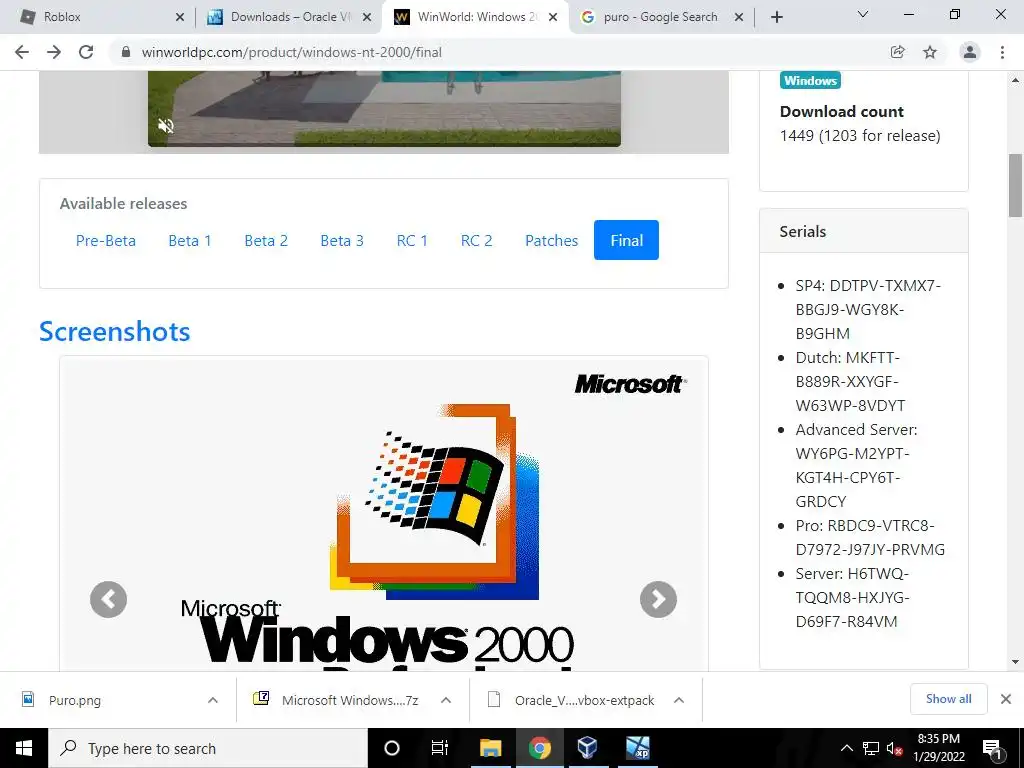Image resolution: width=1024 pixels, height=768 pixels.
Task: Click the address bar URL
Action: coord(291,52)
